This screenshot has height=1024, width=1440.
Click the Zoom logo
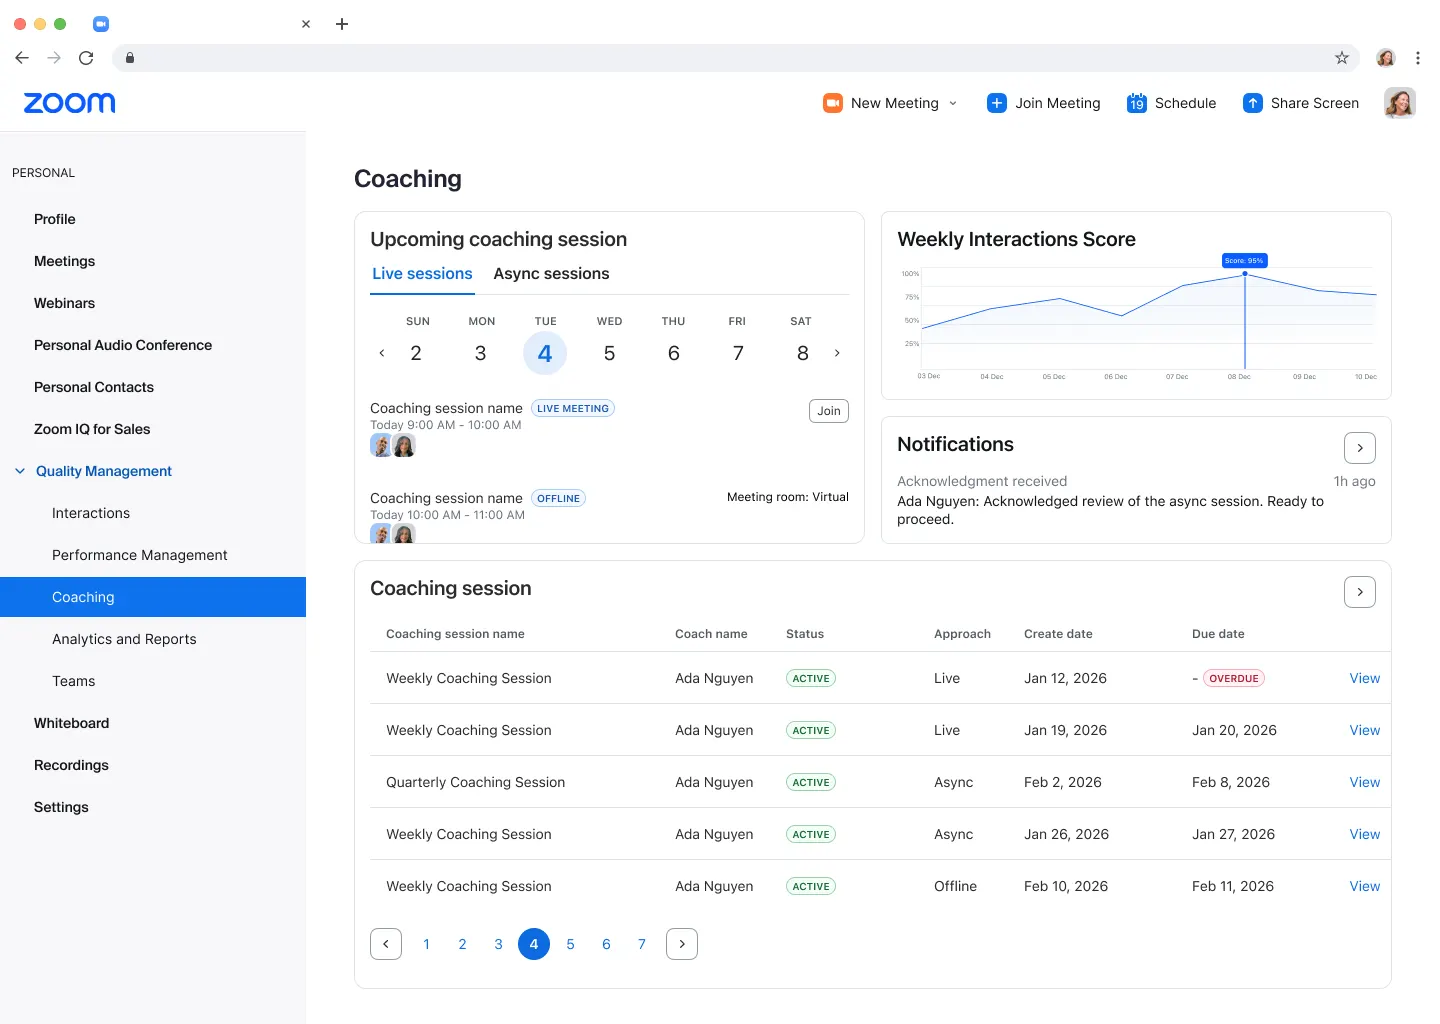69,103
